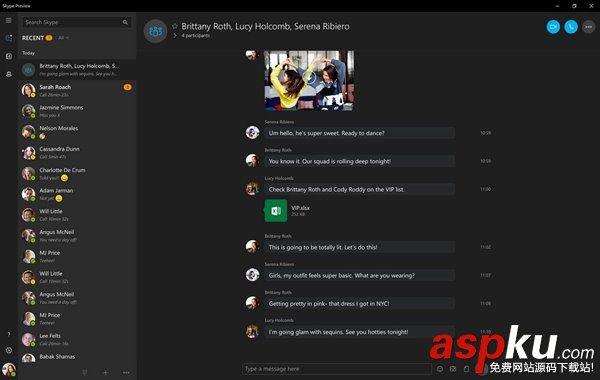The image size is (600, 380).
Task: Open the Charlotte De Crum conversation
Action: click(77, 173)
